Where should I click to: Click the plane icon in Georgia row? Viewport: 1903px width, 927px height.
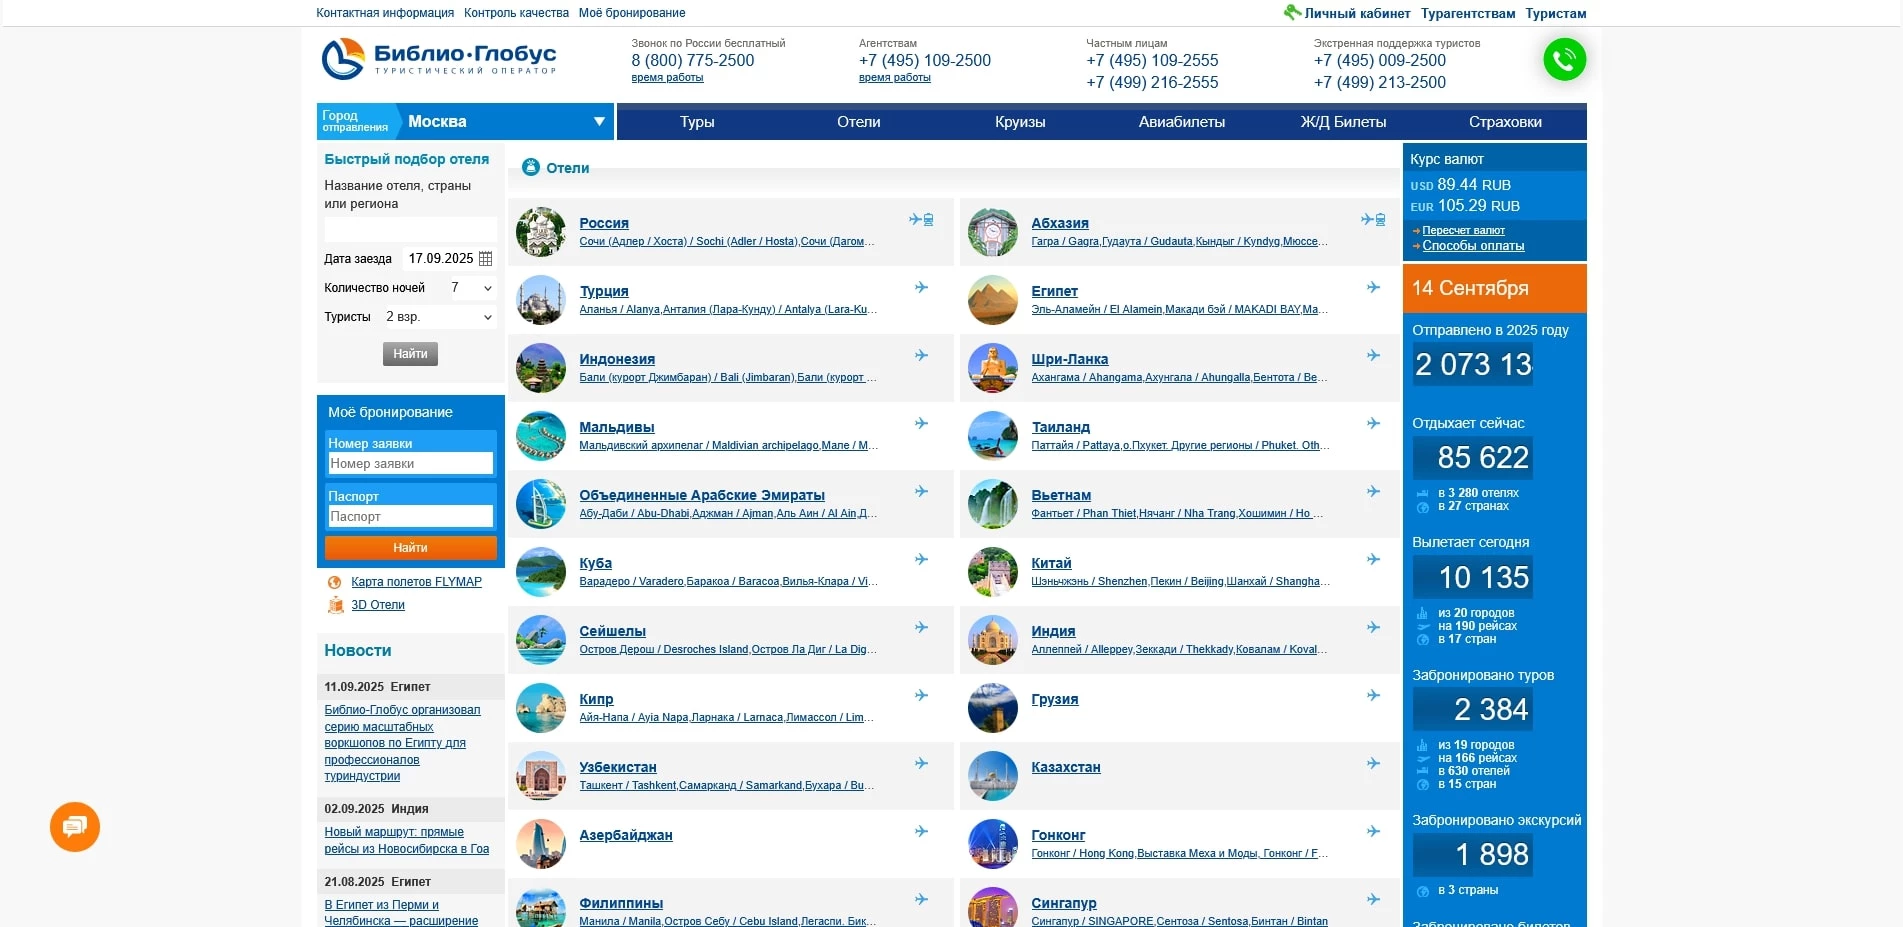coord(1373,696)
